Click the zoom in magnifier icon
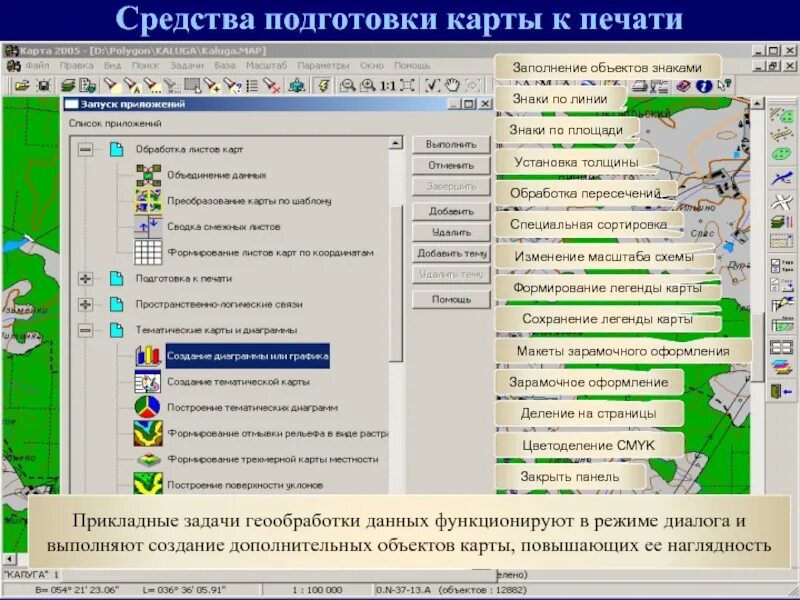The width and height of the screenshot is (800, 600). [x=368, y=85]
